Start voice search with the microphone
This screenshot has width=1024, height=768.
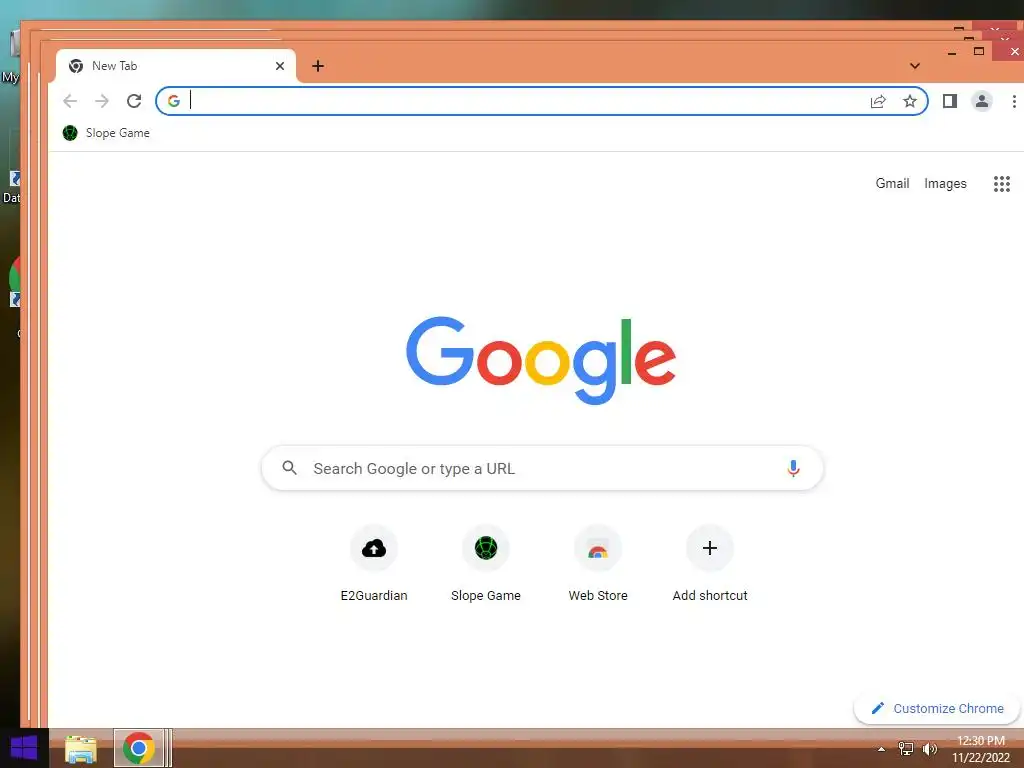point(793,468)
